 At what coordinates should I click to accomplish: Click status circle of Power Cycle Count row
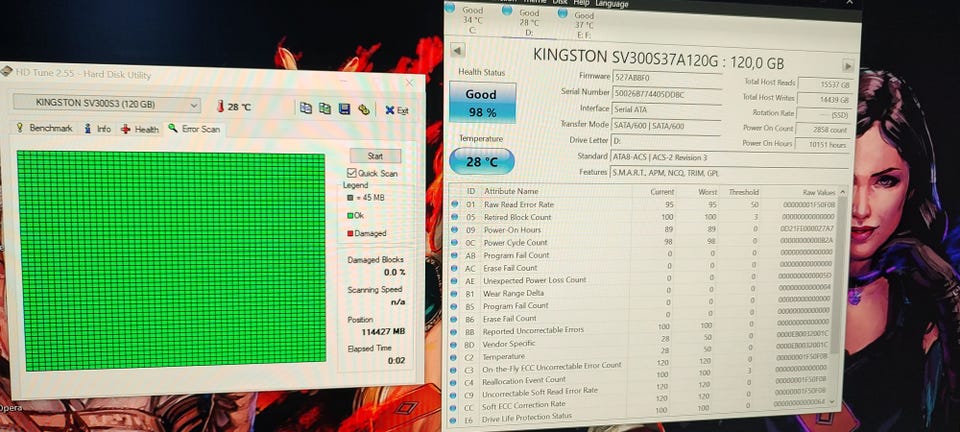click(x=454, y=242)
